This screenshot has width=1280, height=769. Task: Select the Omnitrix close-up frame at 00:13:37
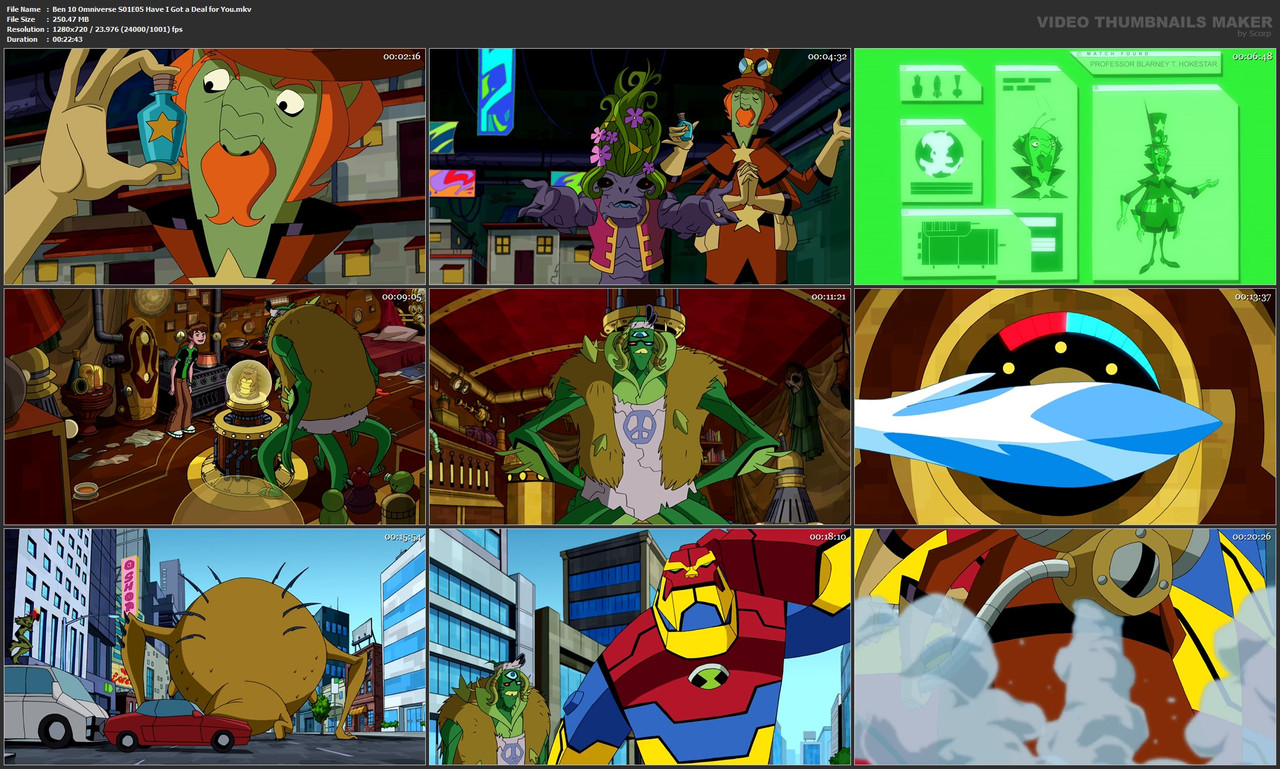pos(1063,406)
